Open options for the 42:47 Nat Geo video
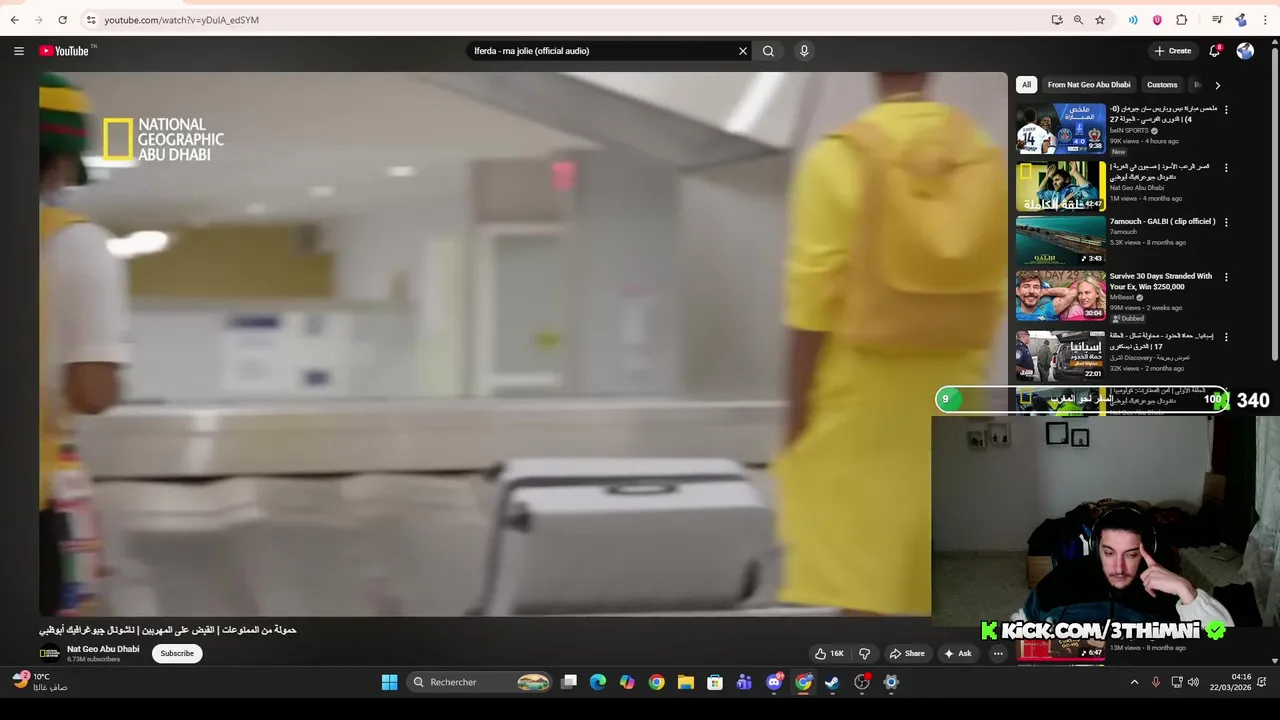The image size is (1280, 720). tap(1226, 168)
